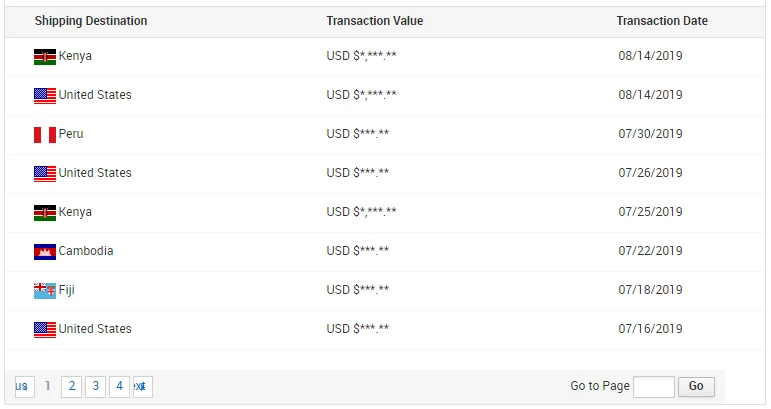Focus the Go to Page input field
This screenshot has width=771, height=409.
coord(654,386)
